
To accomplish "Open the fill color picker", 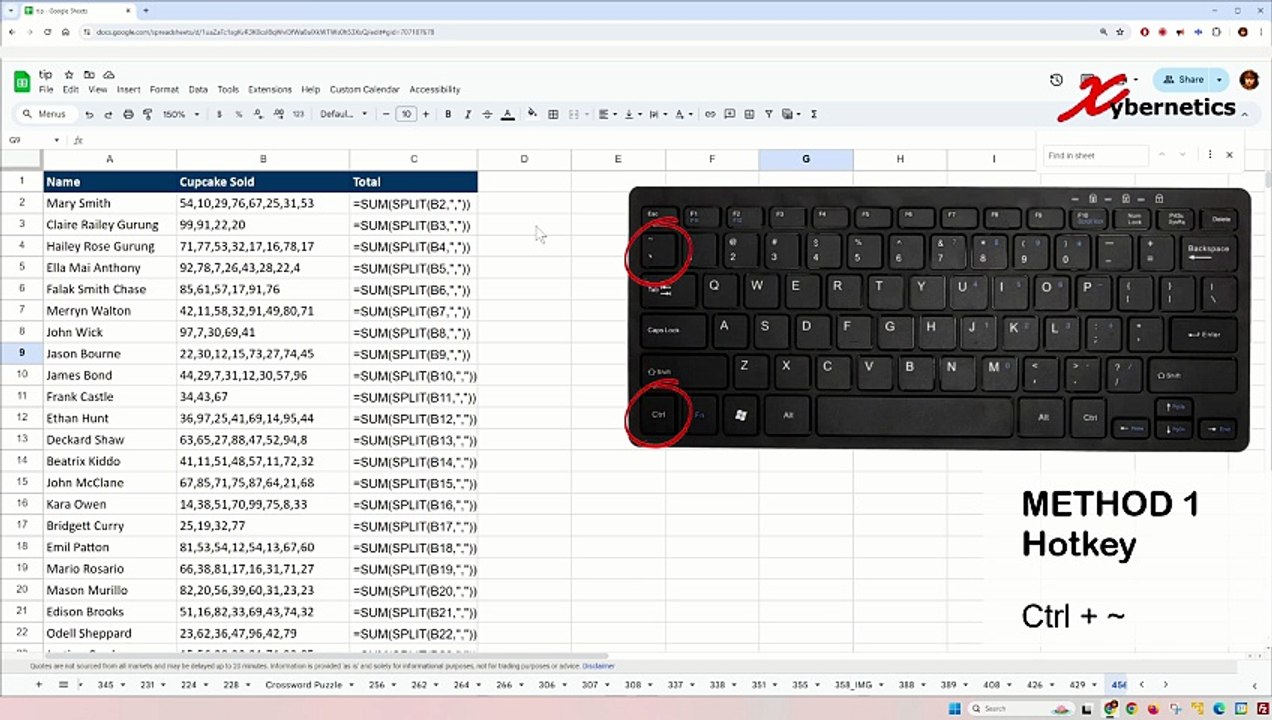I will click(532, 114).
